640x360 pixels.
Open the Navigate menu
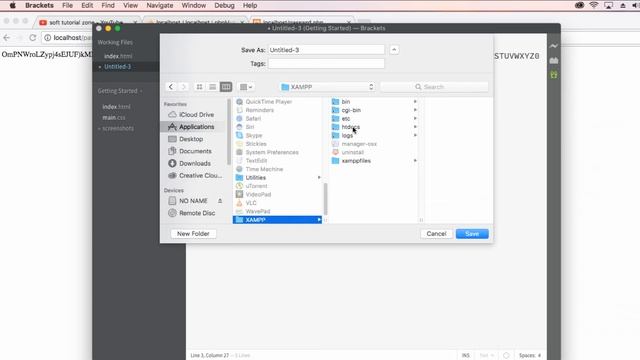(x=160, y=5)
